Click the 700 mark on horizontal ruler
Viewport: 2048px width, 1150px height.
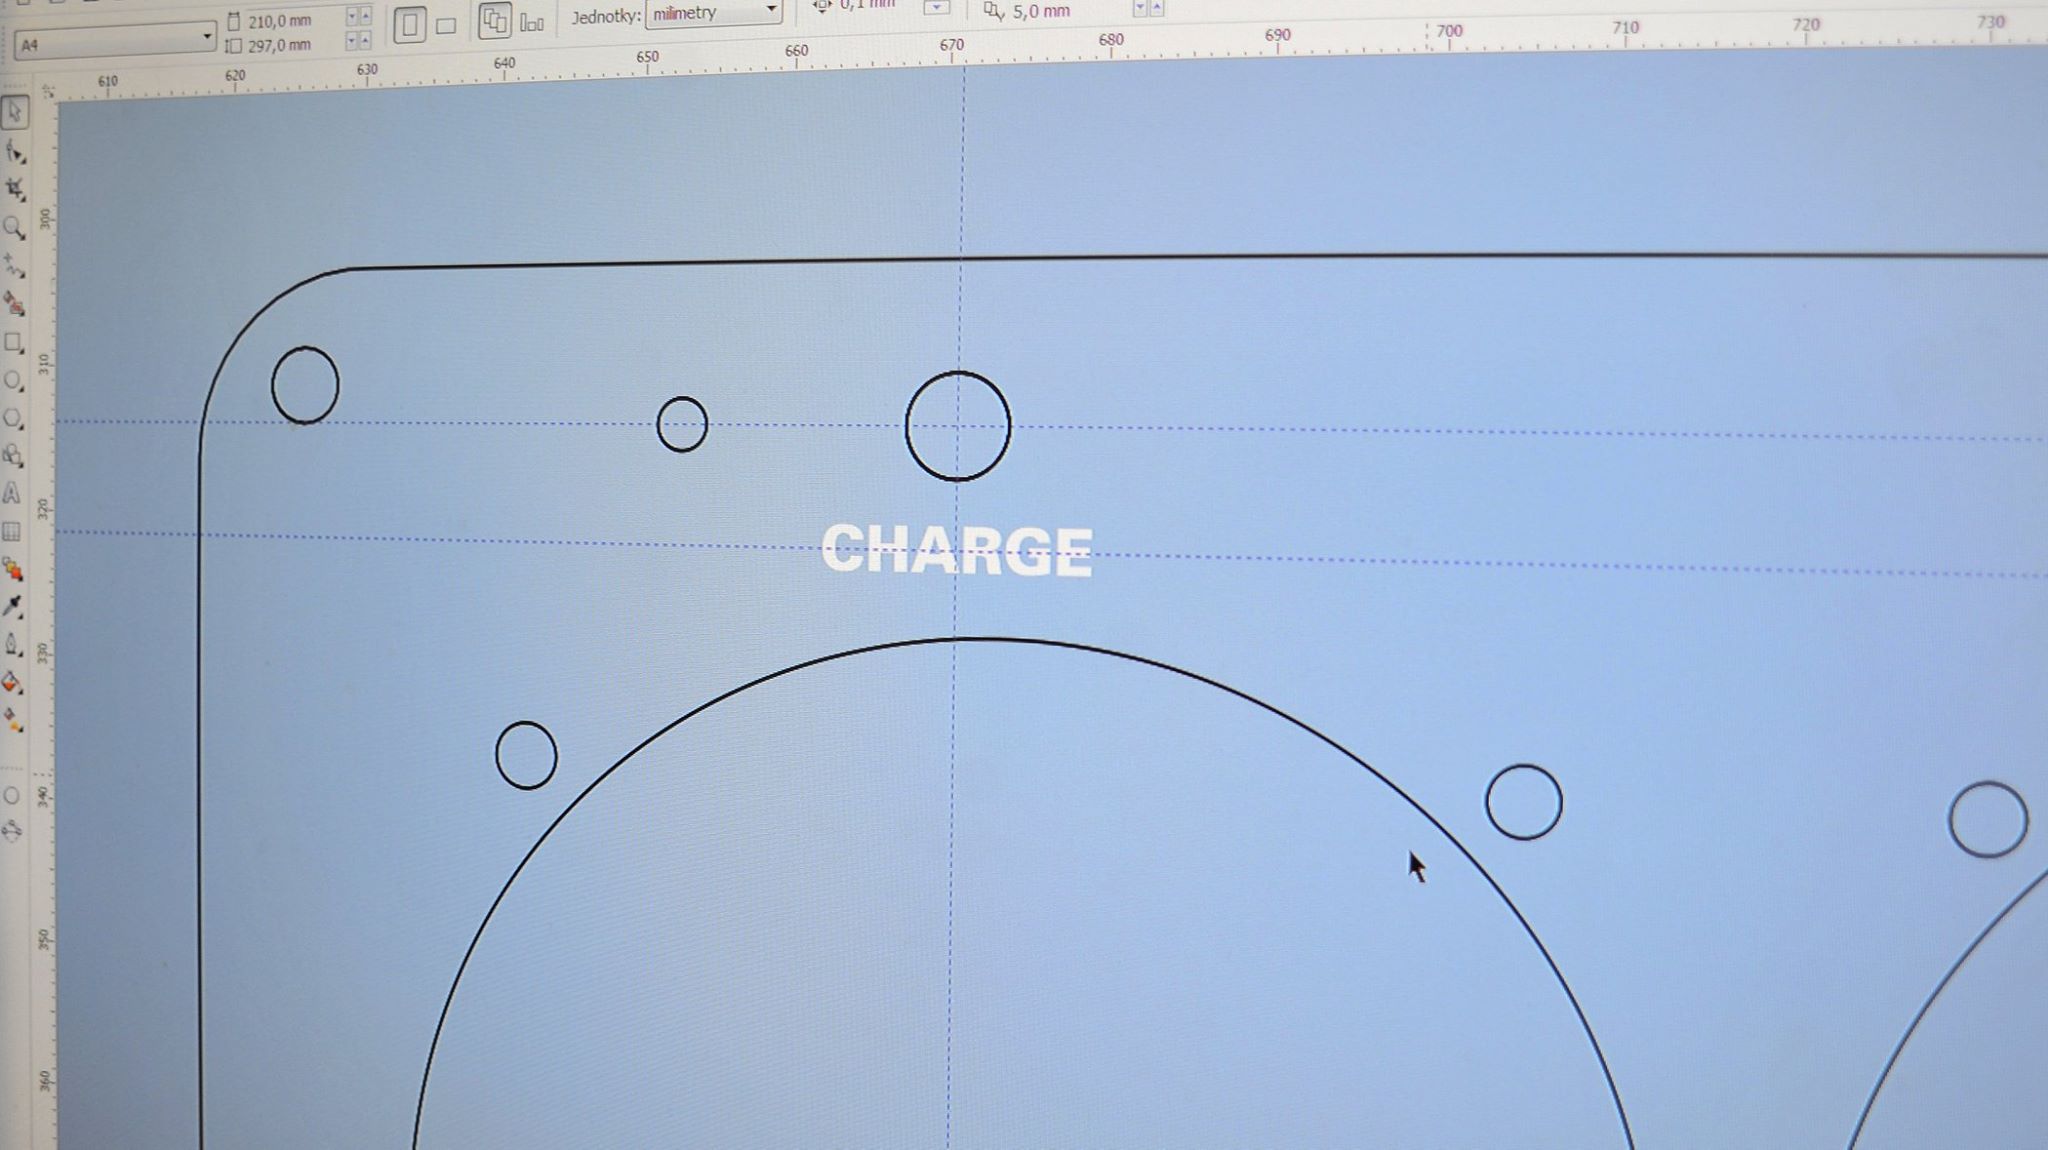[x=1449, y=34]
